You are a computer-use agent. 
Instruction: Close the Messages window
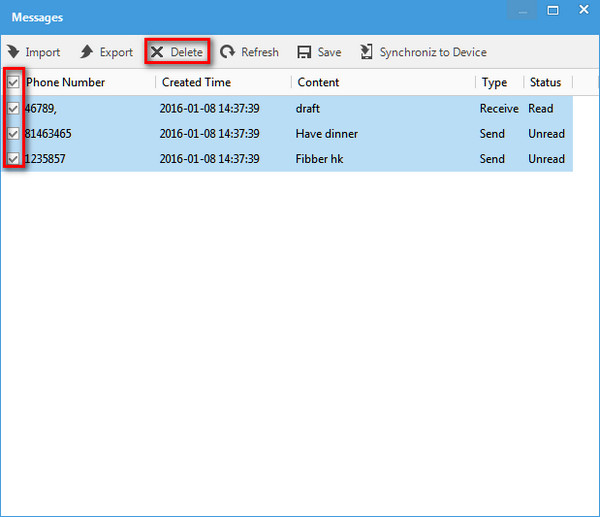pyautogui.click(x=581, y=11)
